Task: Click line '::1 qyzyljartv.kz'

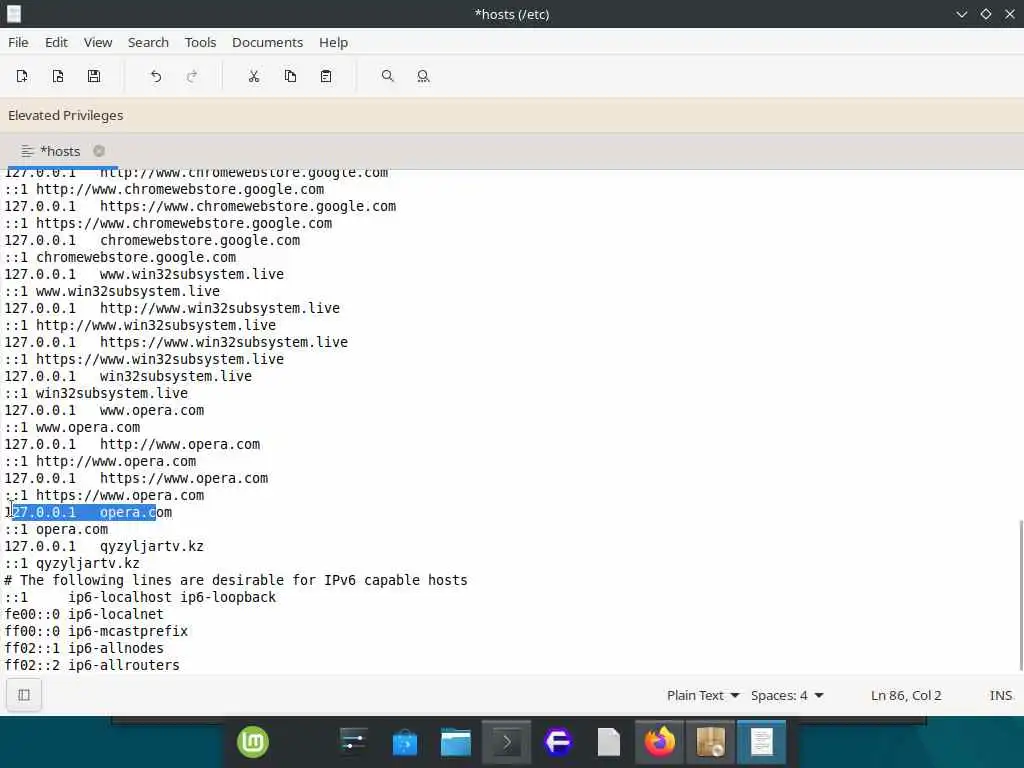Action: pyautogui.click(x=72, y=563)
